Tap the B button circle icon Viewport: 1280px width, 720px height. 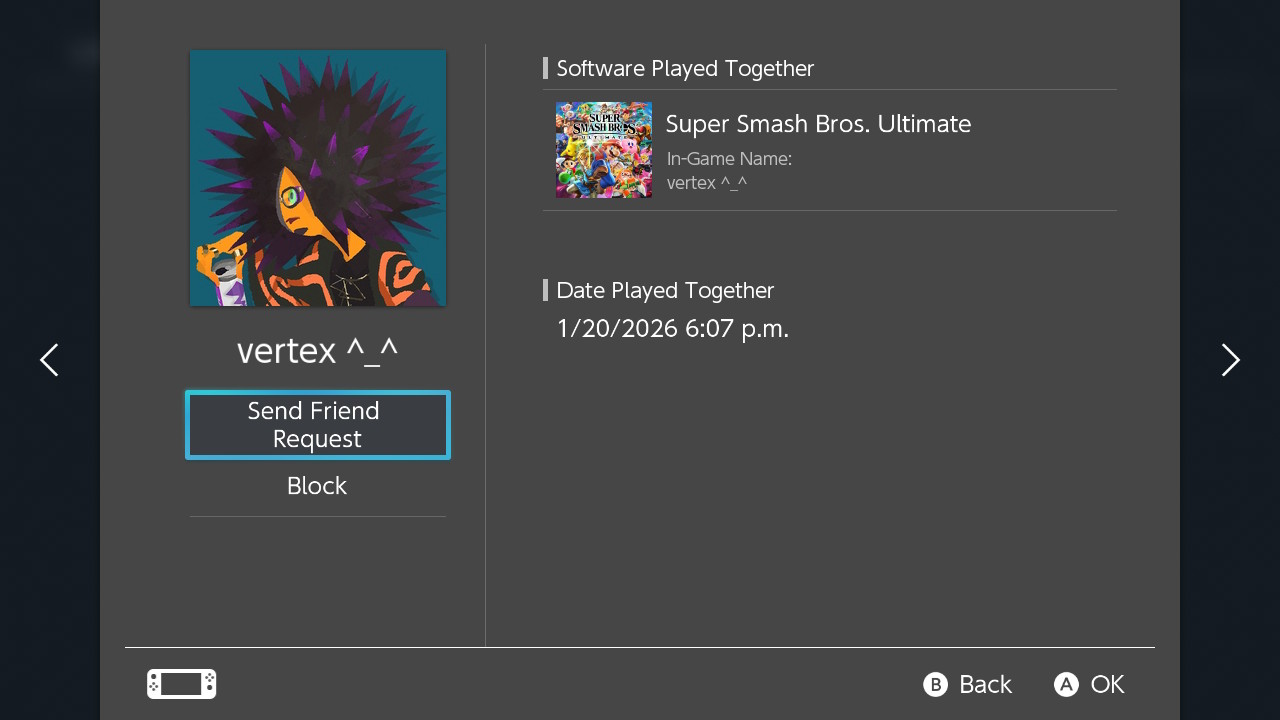point(935,684)
